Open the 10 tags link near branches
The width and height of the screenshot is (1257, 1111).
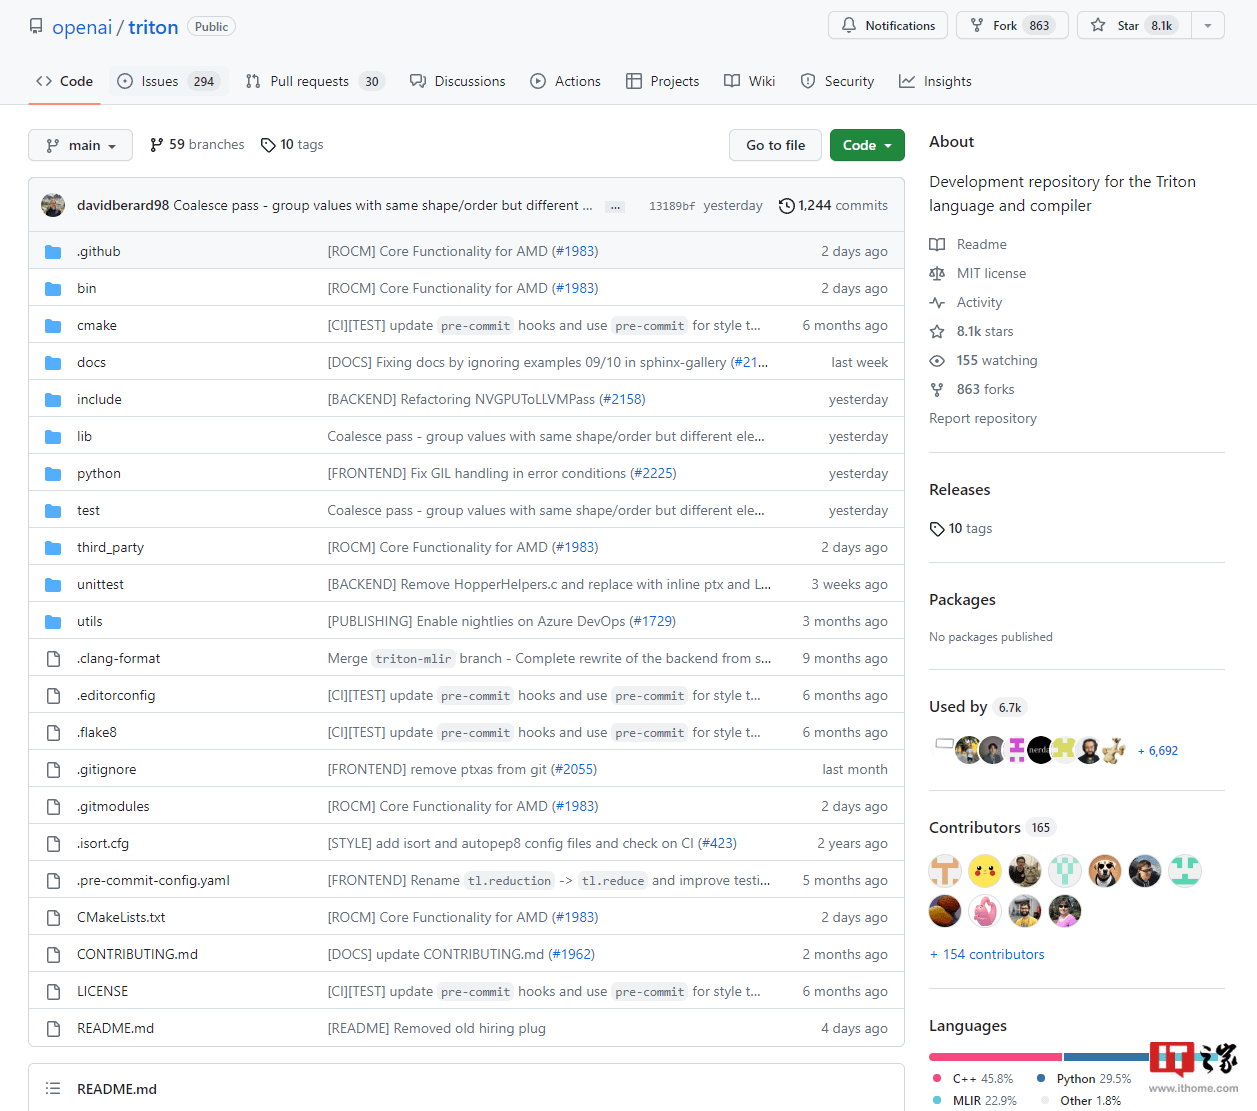(292, 144)
